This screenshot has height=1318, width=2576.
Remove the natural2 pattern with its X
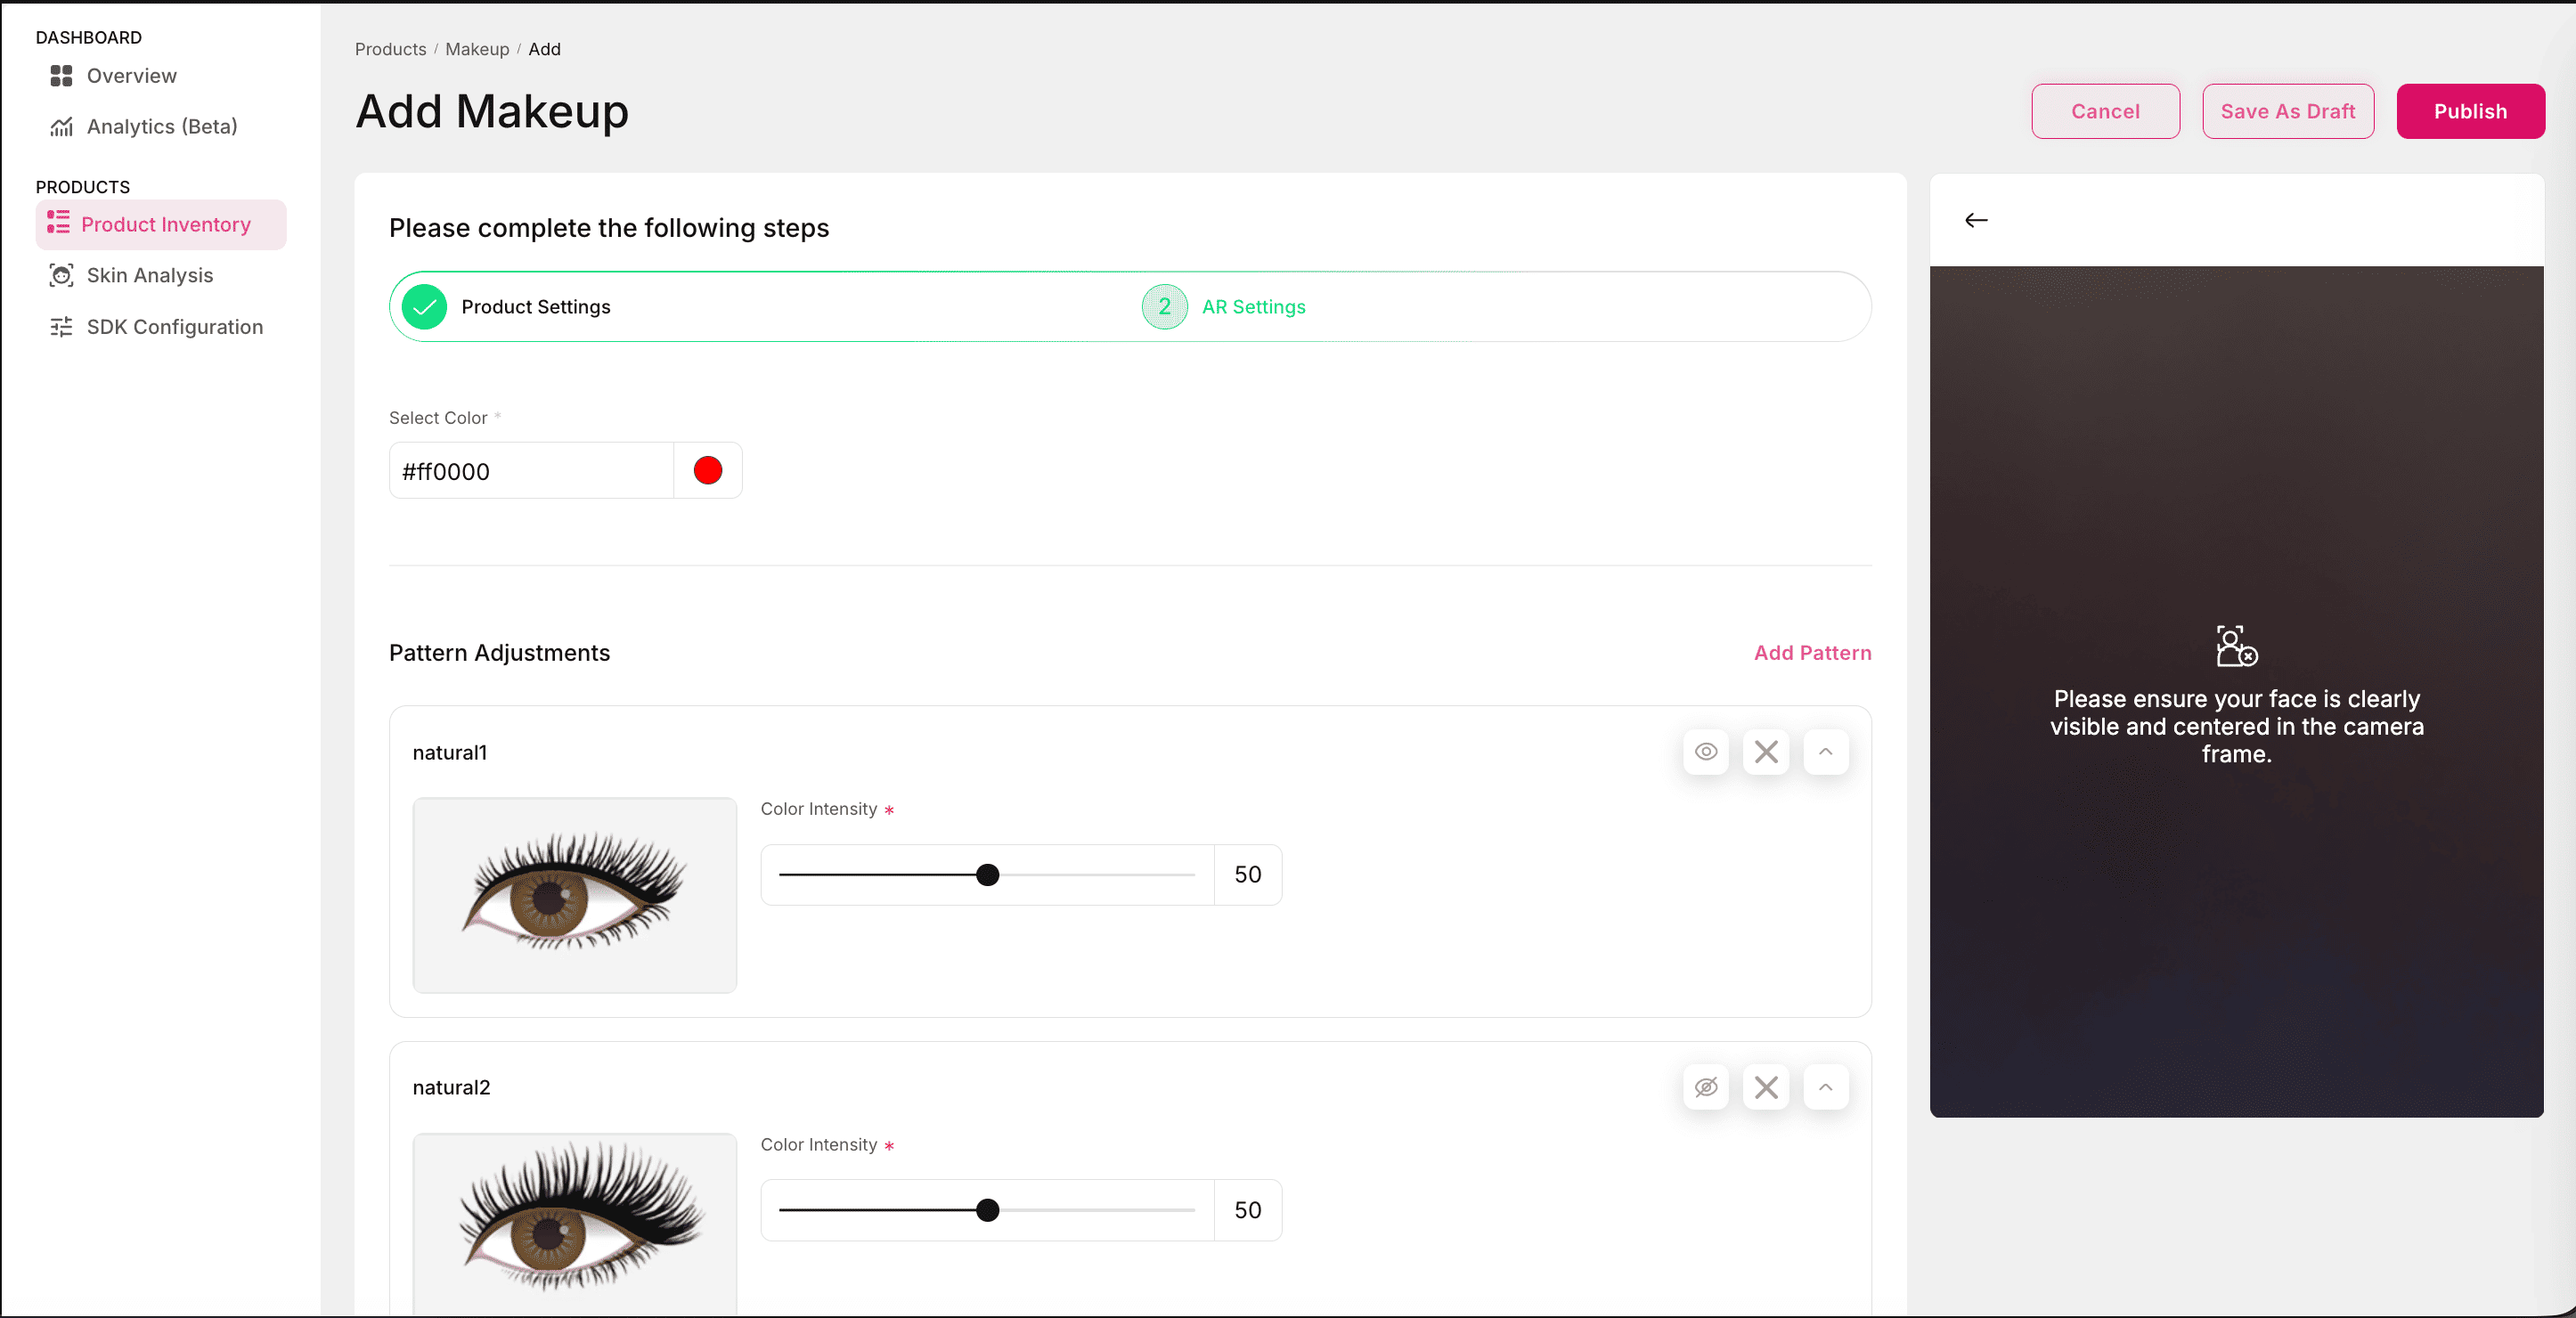pyautogui.click(x=1766, y=1087)
